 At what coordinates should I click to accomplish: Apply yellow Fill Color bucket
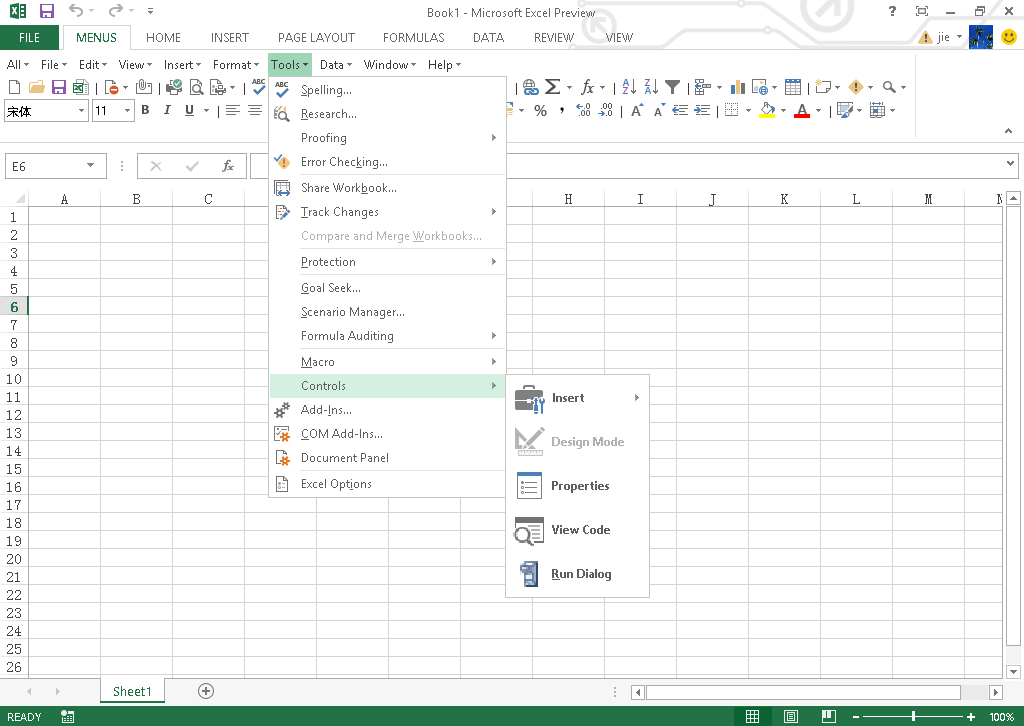[767, 111]
